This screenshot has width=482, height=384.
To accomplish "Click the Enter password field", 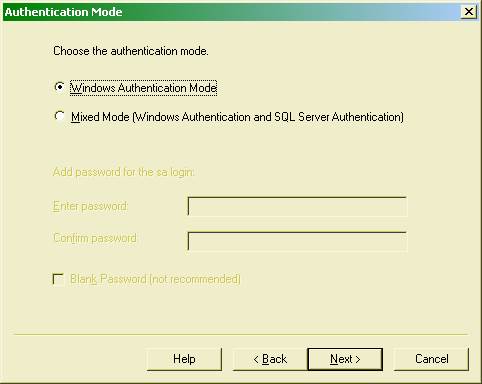I will tap(297, 206).
